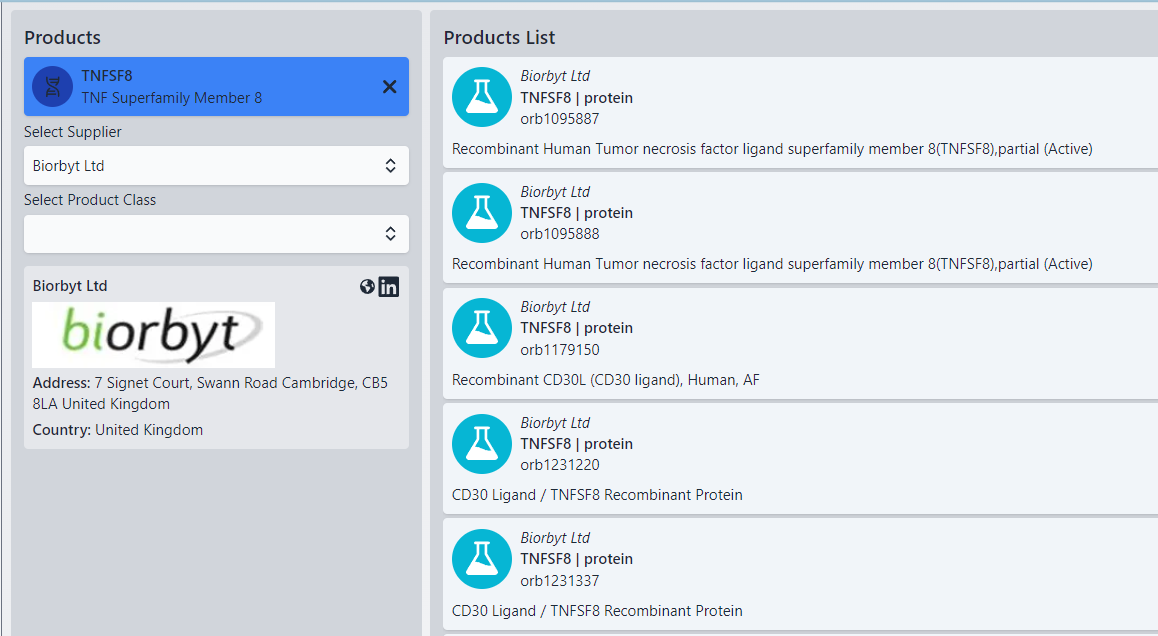The height and width of the screenshot is (636, 1158).
Task: Open the Select Product Class dropdown
Action: (x=216, y=234)
